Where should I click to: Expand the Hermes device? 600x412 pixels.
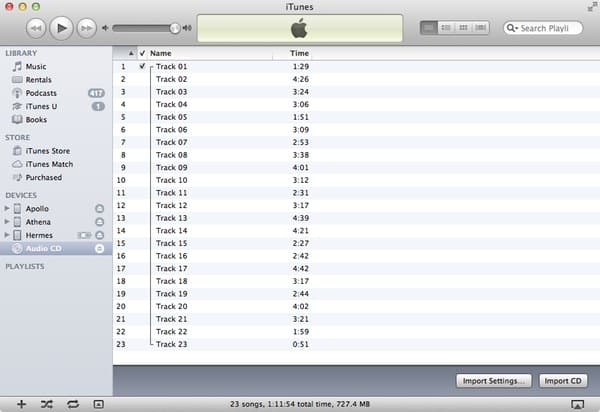pyautogui.click(x=7, y=235)
